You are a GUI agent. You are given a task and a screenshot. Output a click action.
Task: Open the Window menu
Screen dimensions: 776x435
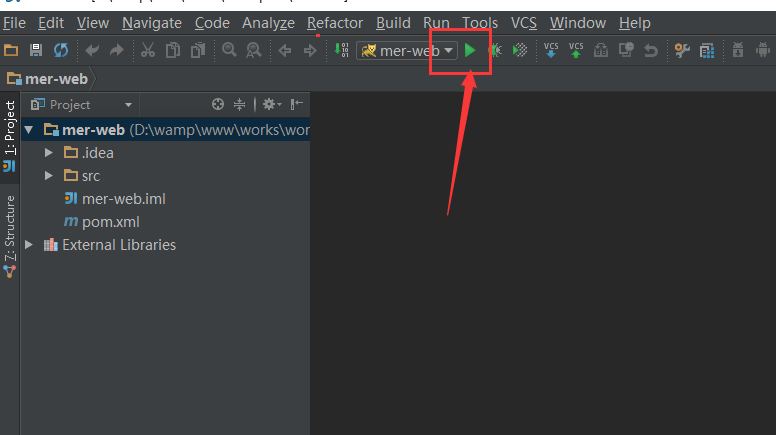tap(578, 23)
